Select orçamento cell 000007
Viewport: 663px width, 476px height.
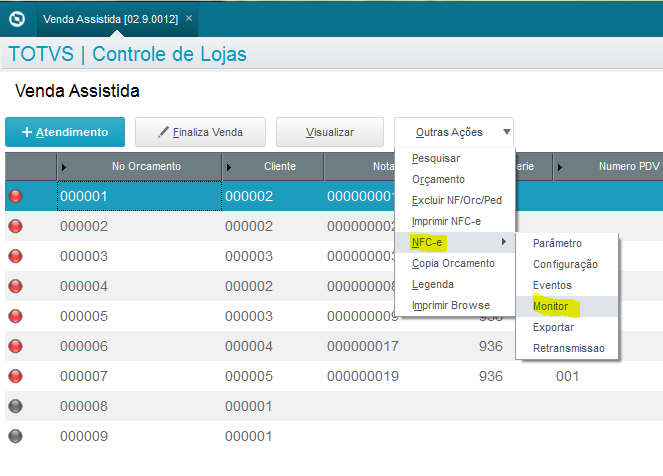pos(139,376)
